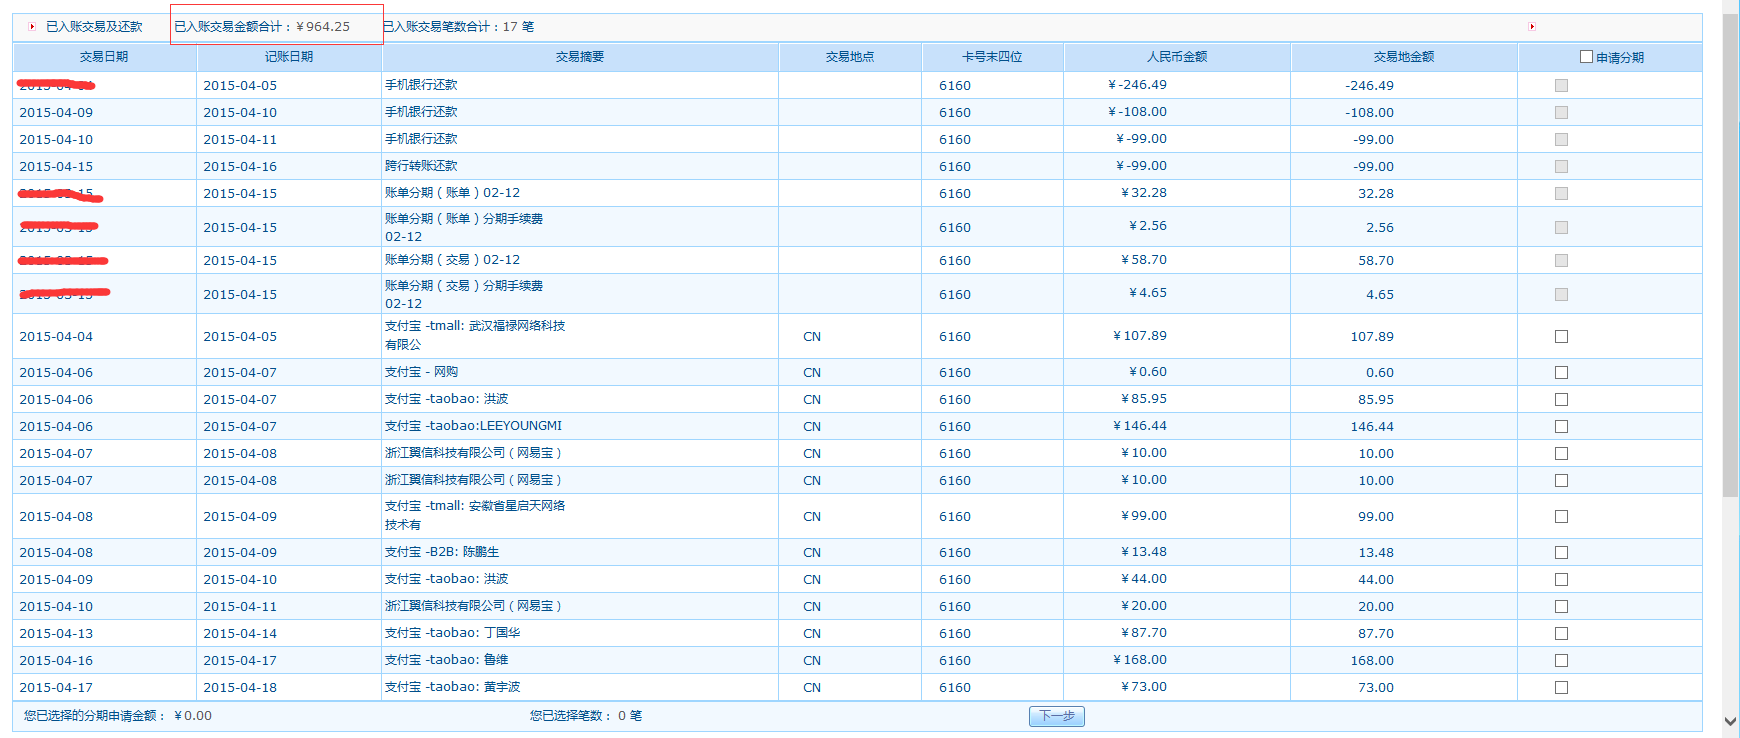Click the 交易地点 column header

(850, 57)
